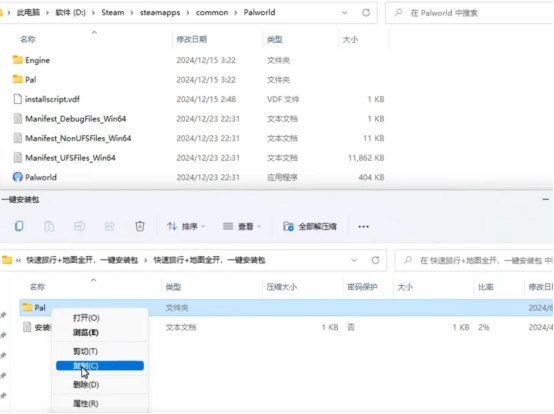Click 软件 (D:) in the breadcrumb path
Screen dimensions: 554x414
click(x=70, y=12)
